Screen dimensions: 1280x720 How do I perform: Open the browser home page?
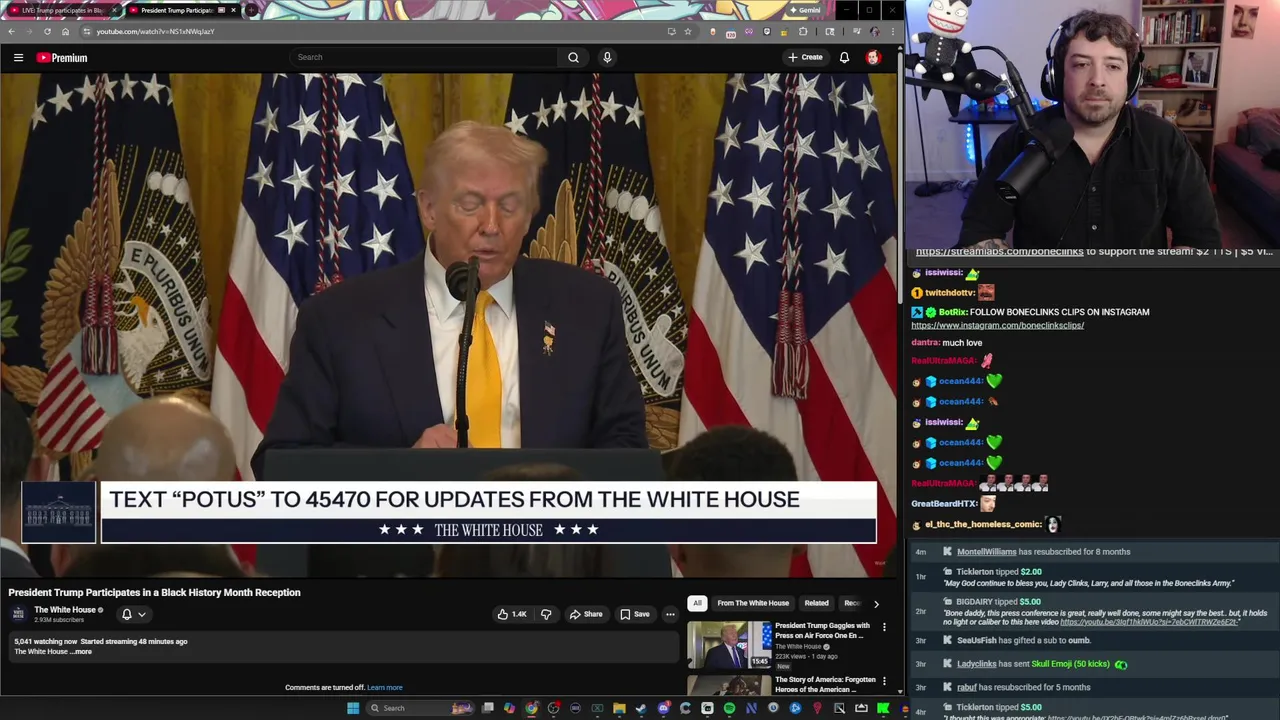click(x=65, y=31)
